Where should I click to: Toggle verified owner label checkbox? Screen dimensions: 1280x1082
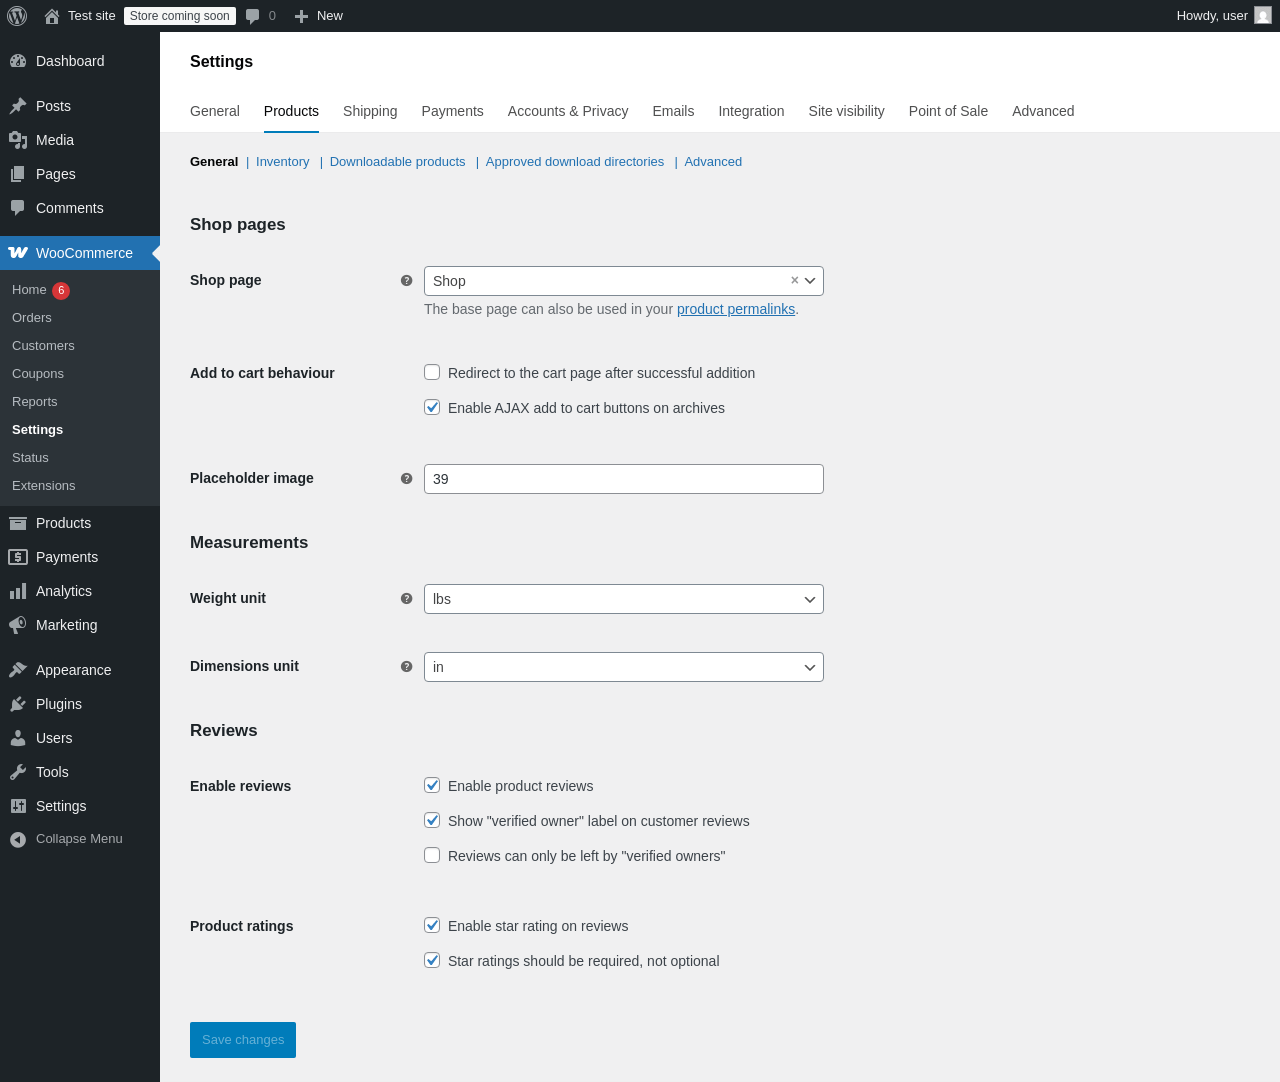(432, 820)
